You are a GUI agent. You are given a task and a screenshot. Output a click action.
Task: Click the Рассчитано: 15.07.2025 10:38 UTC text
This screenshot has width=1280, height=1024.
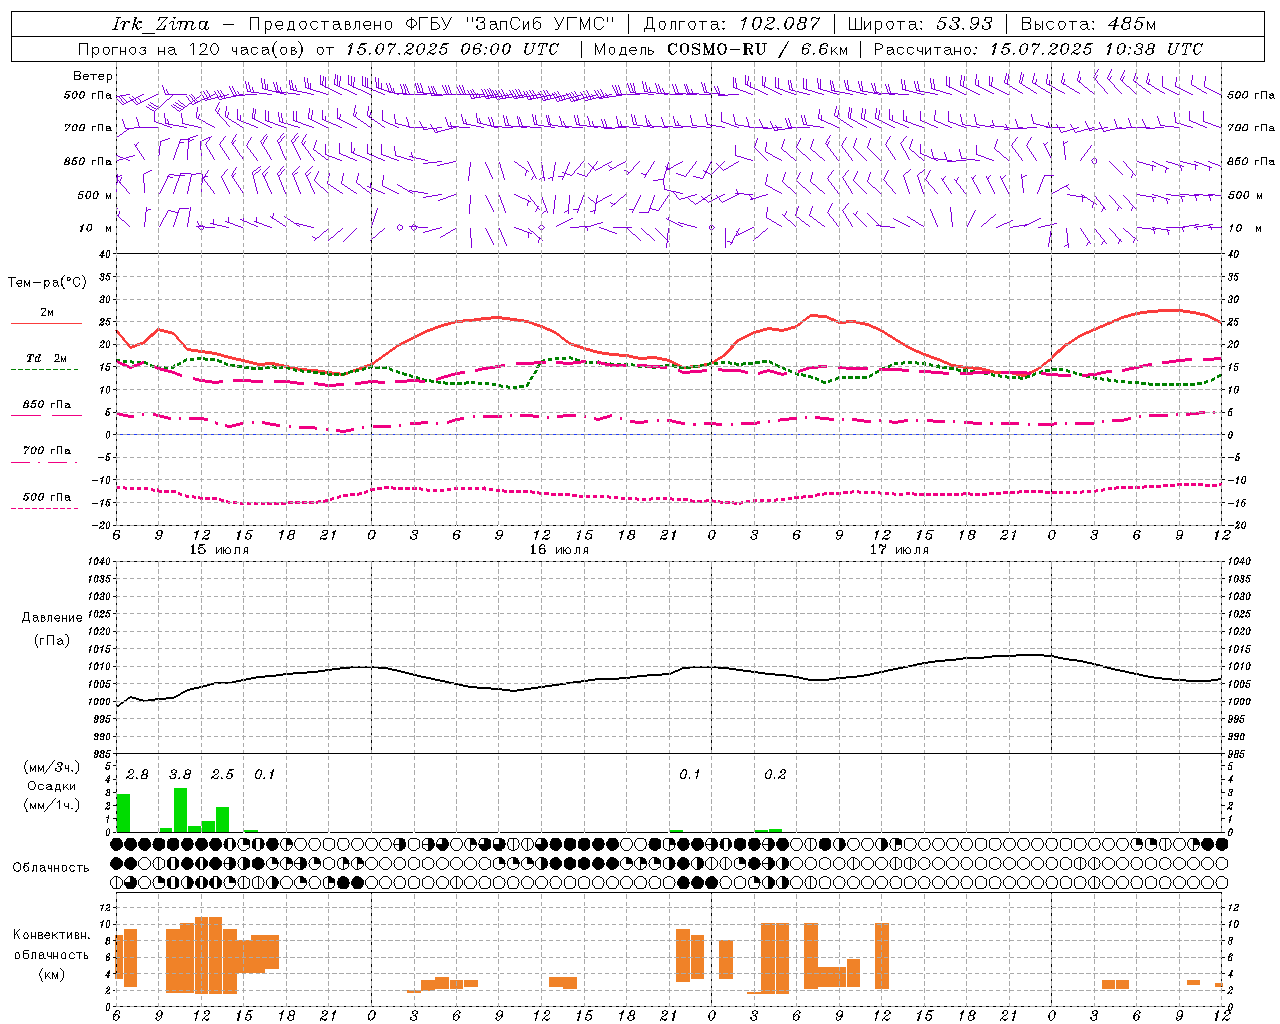tap(1038, 49)
